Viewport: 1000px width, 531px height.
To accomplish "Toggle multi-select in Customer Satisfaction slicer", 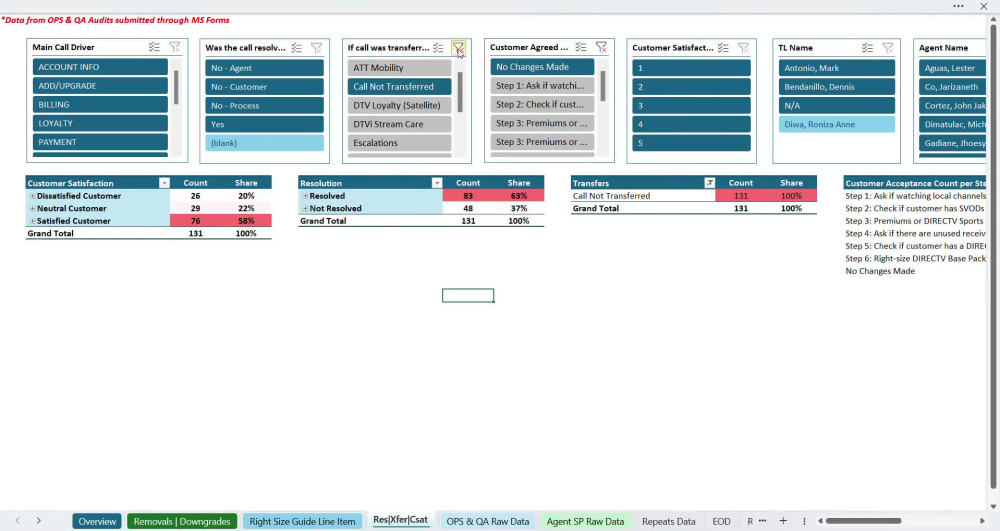I will [723, 48].
